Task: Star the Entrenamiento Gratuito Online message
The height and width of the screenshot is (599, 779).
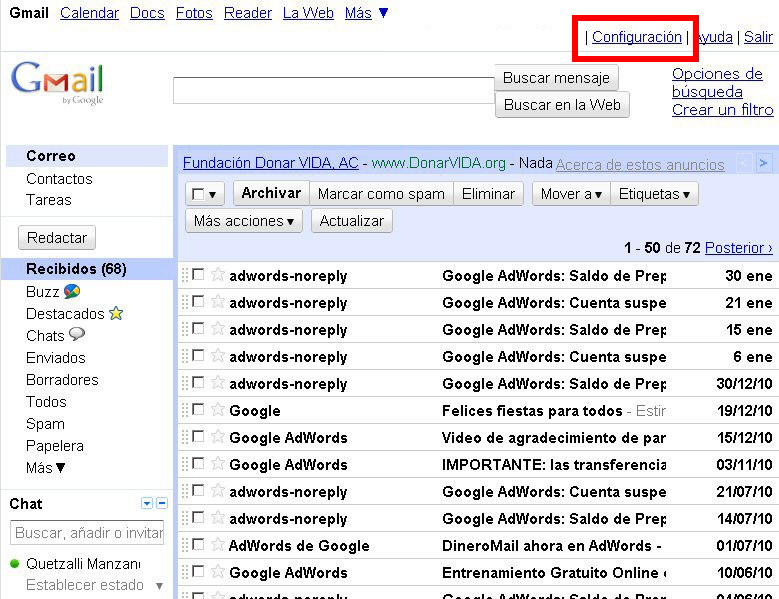Action: tap(218, 571)
